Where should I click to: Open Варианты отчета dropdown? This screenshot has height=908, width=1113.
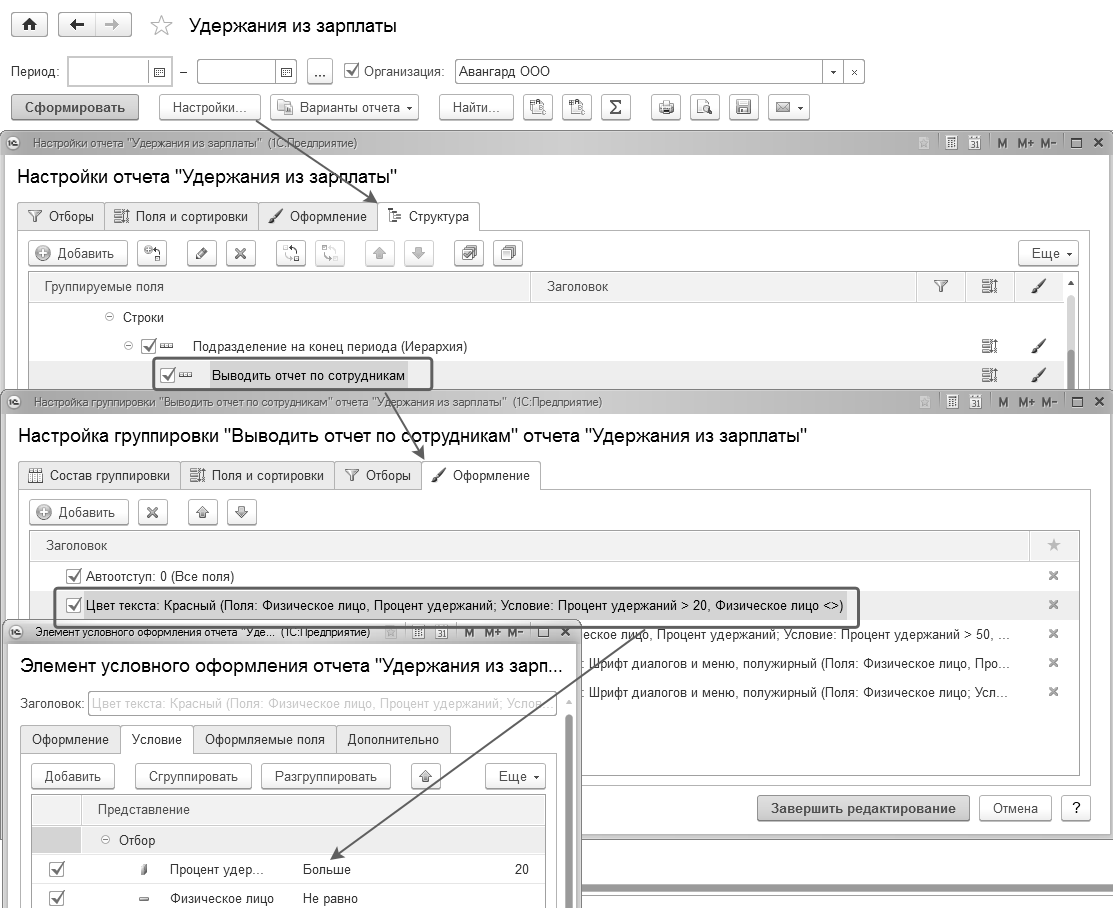344,107
